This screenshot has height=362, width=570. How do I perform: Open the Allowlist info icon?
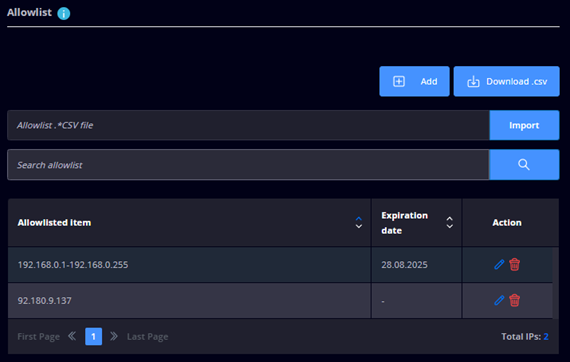coord(64,14)
